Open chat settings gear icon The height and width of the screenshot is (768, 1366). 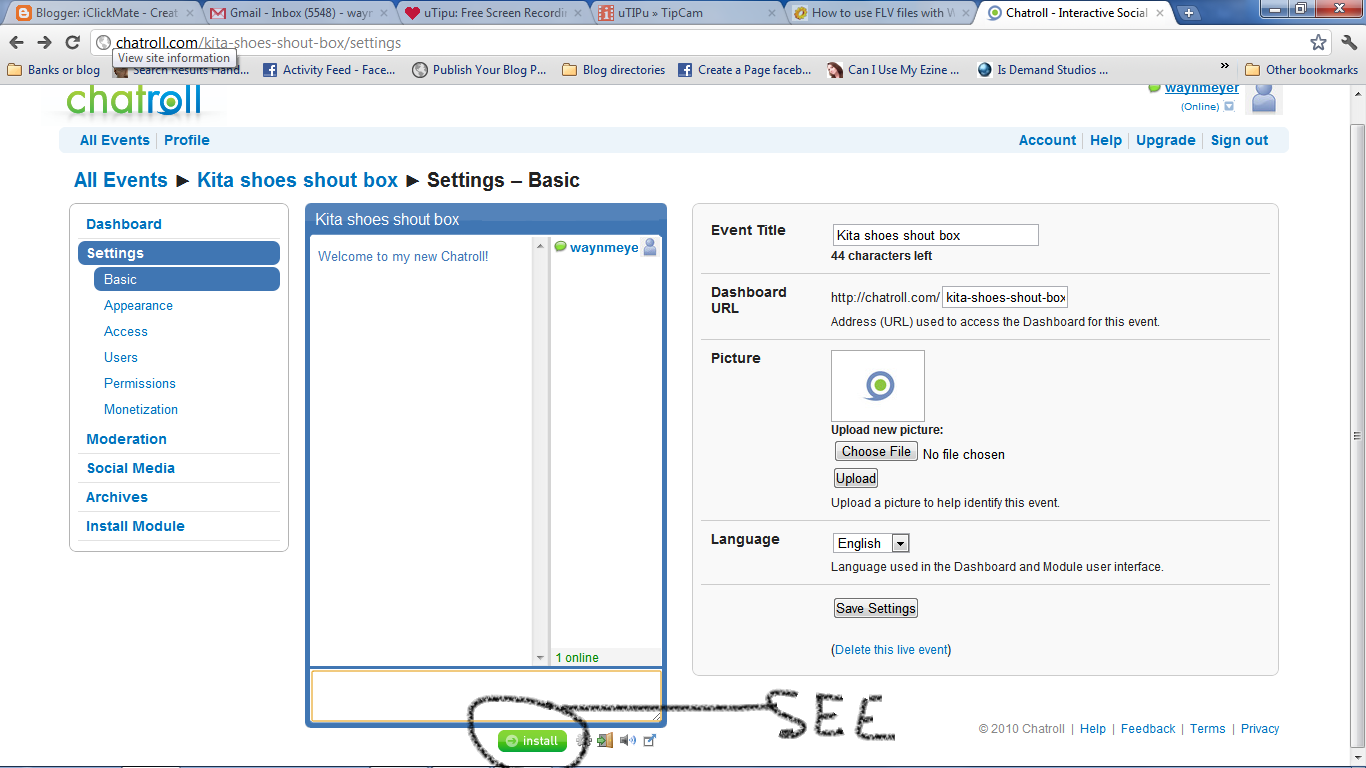pos(585,741)
